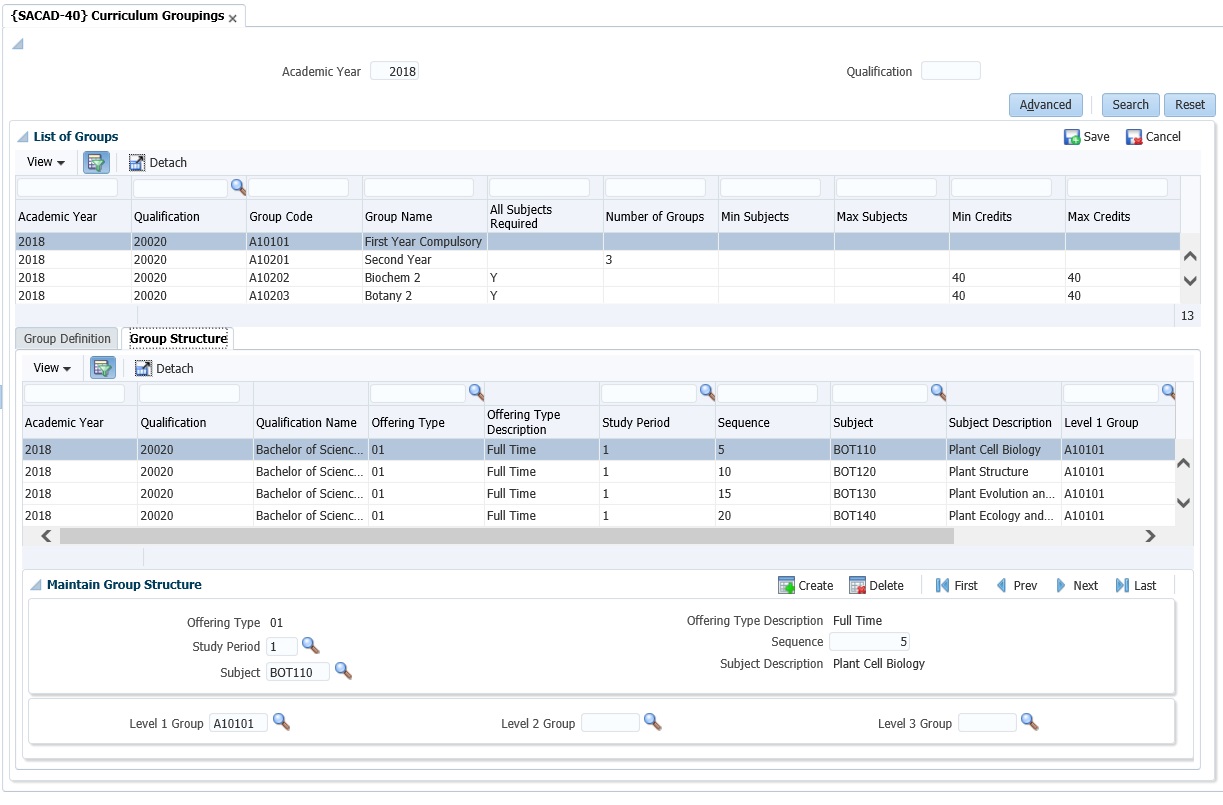Click the Delete record icon
Screen dimensions: 1223x805
tap(857, 586)
